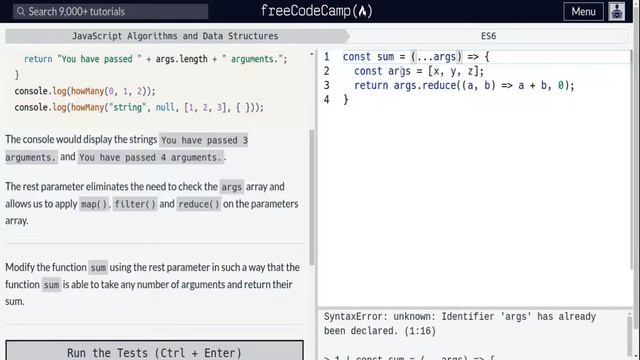
Task: Click inline code 'filter()' in instructions
Action: 135,204
